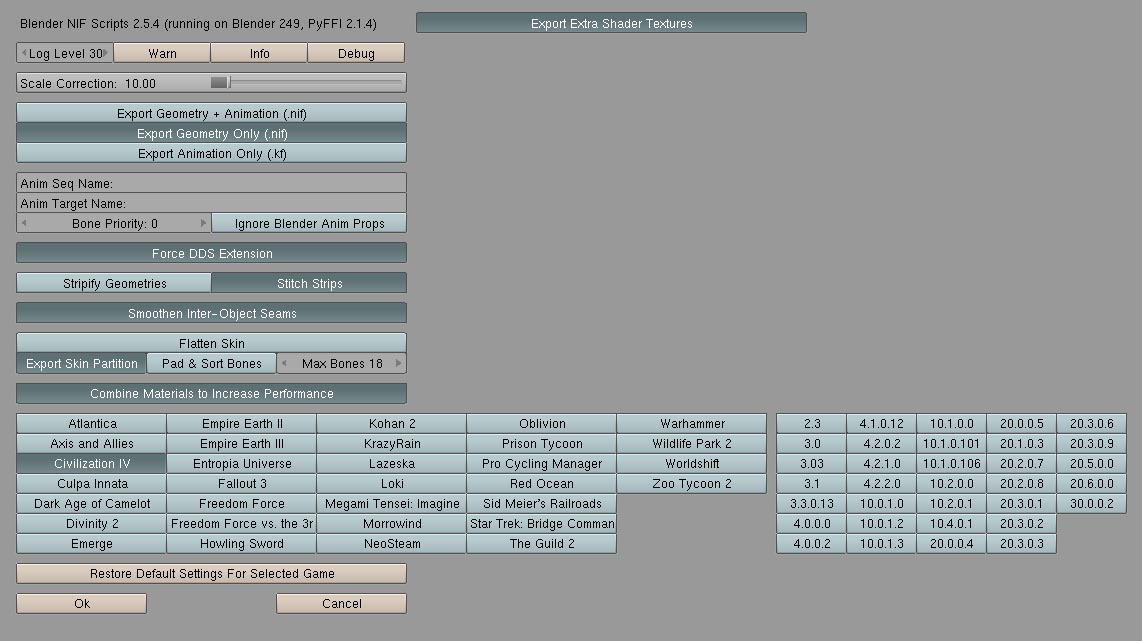Choose Fallout 3 as target game
The height and width of the screenshot is (641, 1142).
242,484
